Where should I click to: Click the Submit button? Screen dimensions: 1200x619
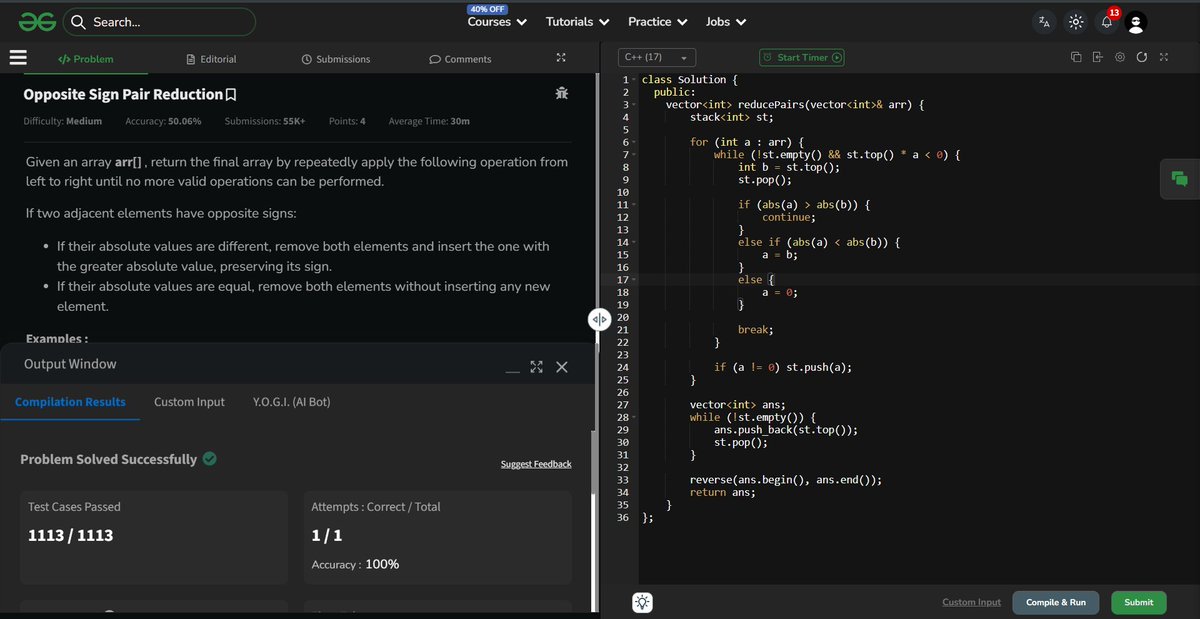click(1138, 602)
